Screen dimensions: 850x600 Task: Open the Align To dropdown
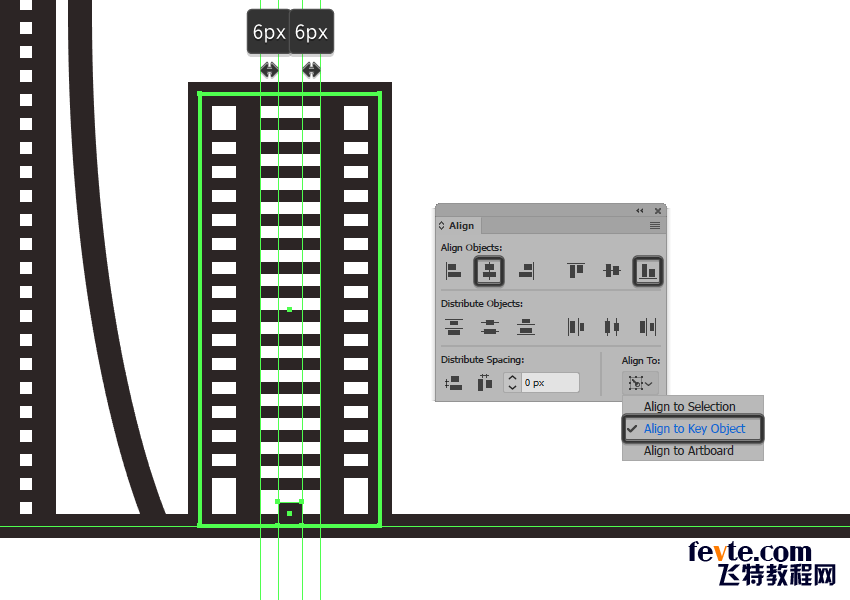point(640,382)
